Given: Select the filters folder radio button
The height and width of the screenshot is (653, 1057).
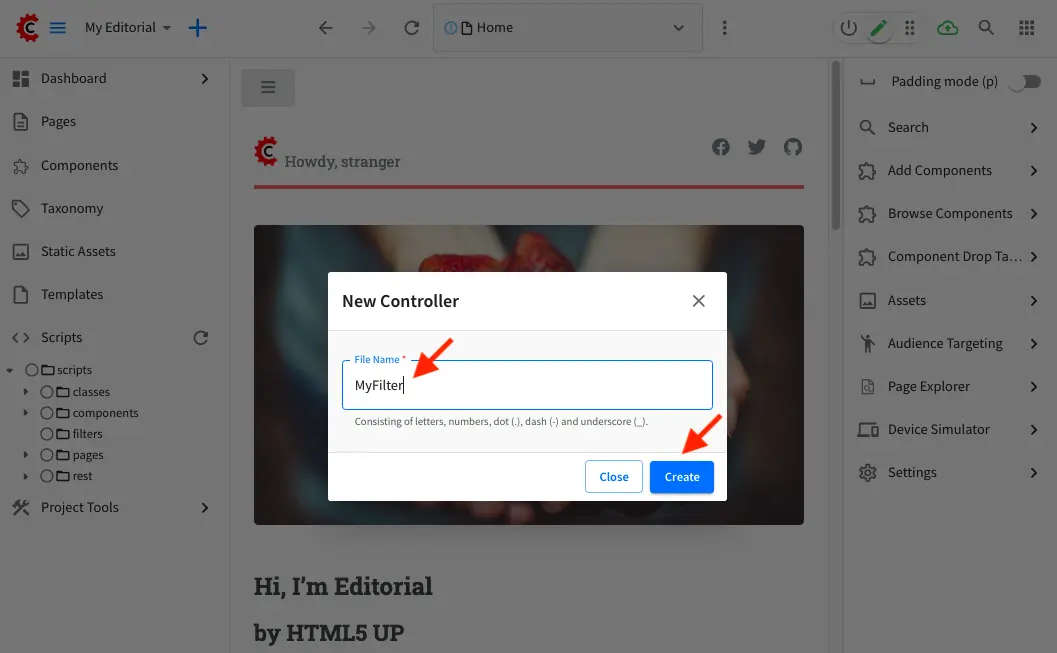Looking at the screenshot, I should pos(47,434).
